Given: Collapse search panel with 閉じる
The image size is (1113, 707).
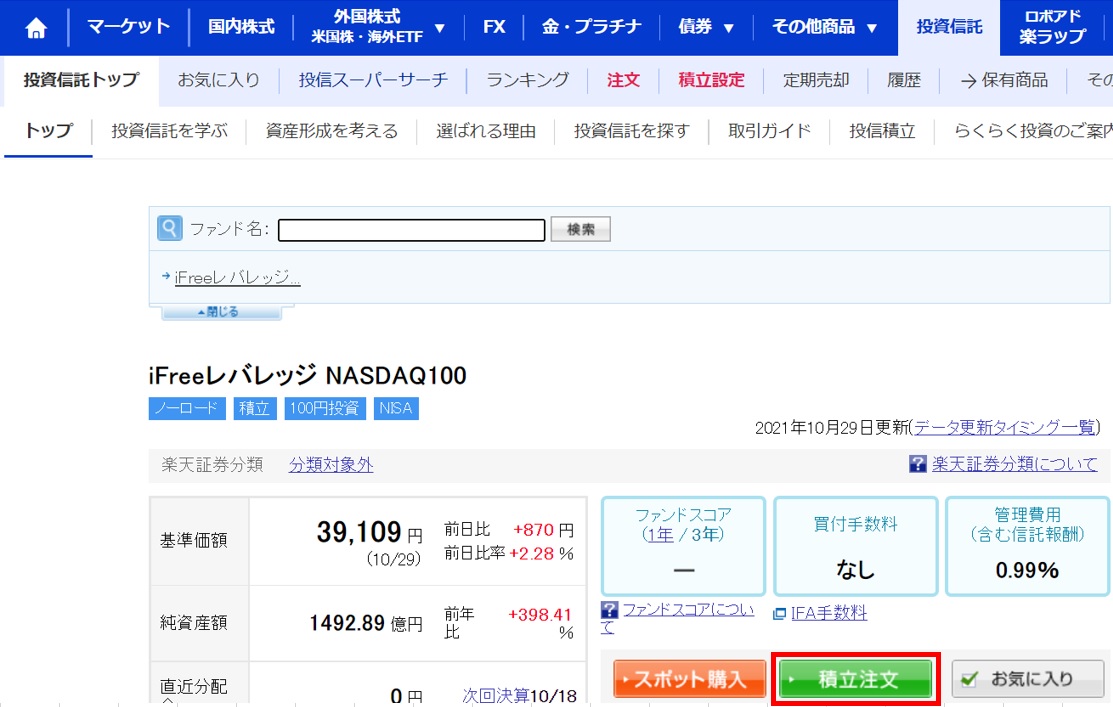Looking at the screenshot, I should (x=221, y=312).
